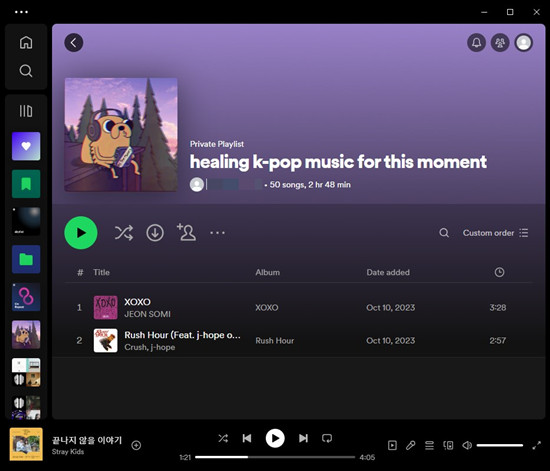Image resolution: width=550 pixels, height=471 pixels.
Task: Toggle repeat mode
Action: [x=327, y=438]
